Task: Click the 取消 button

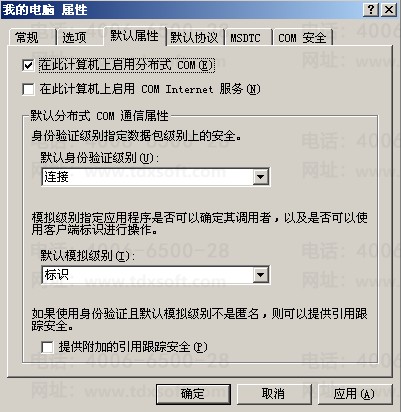Action: [x=274, y=394]
